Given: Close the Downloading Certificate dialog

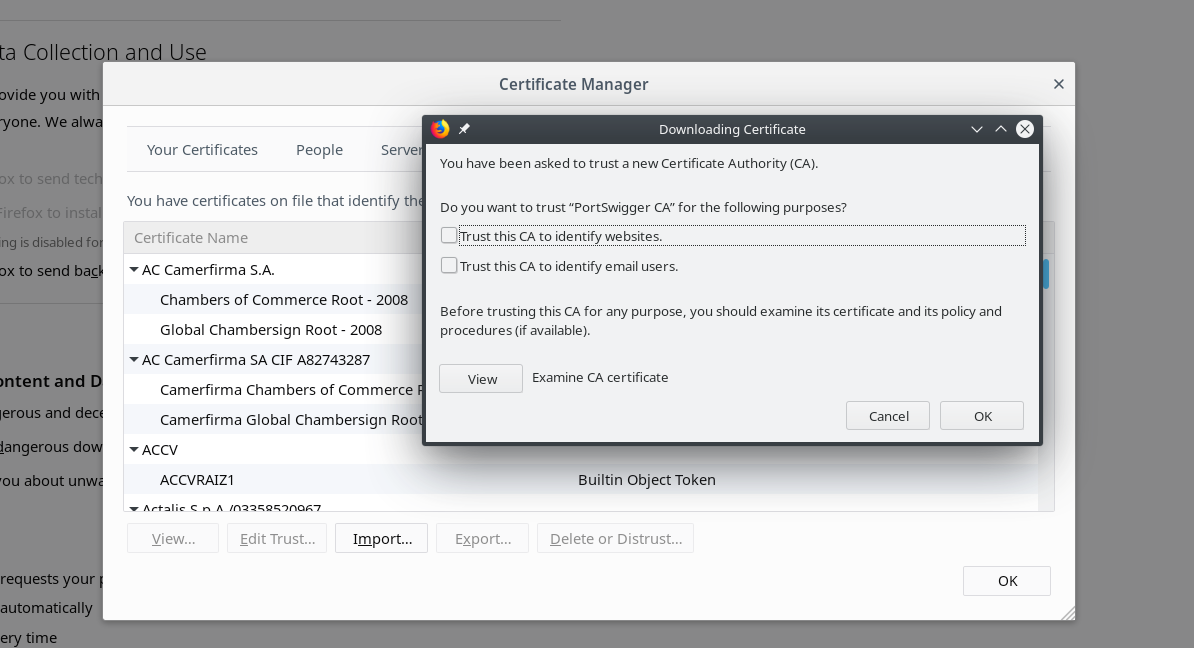Looking at the screenshot, I should pyautogui.click(x=1025, y=129).
